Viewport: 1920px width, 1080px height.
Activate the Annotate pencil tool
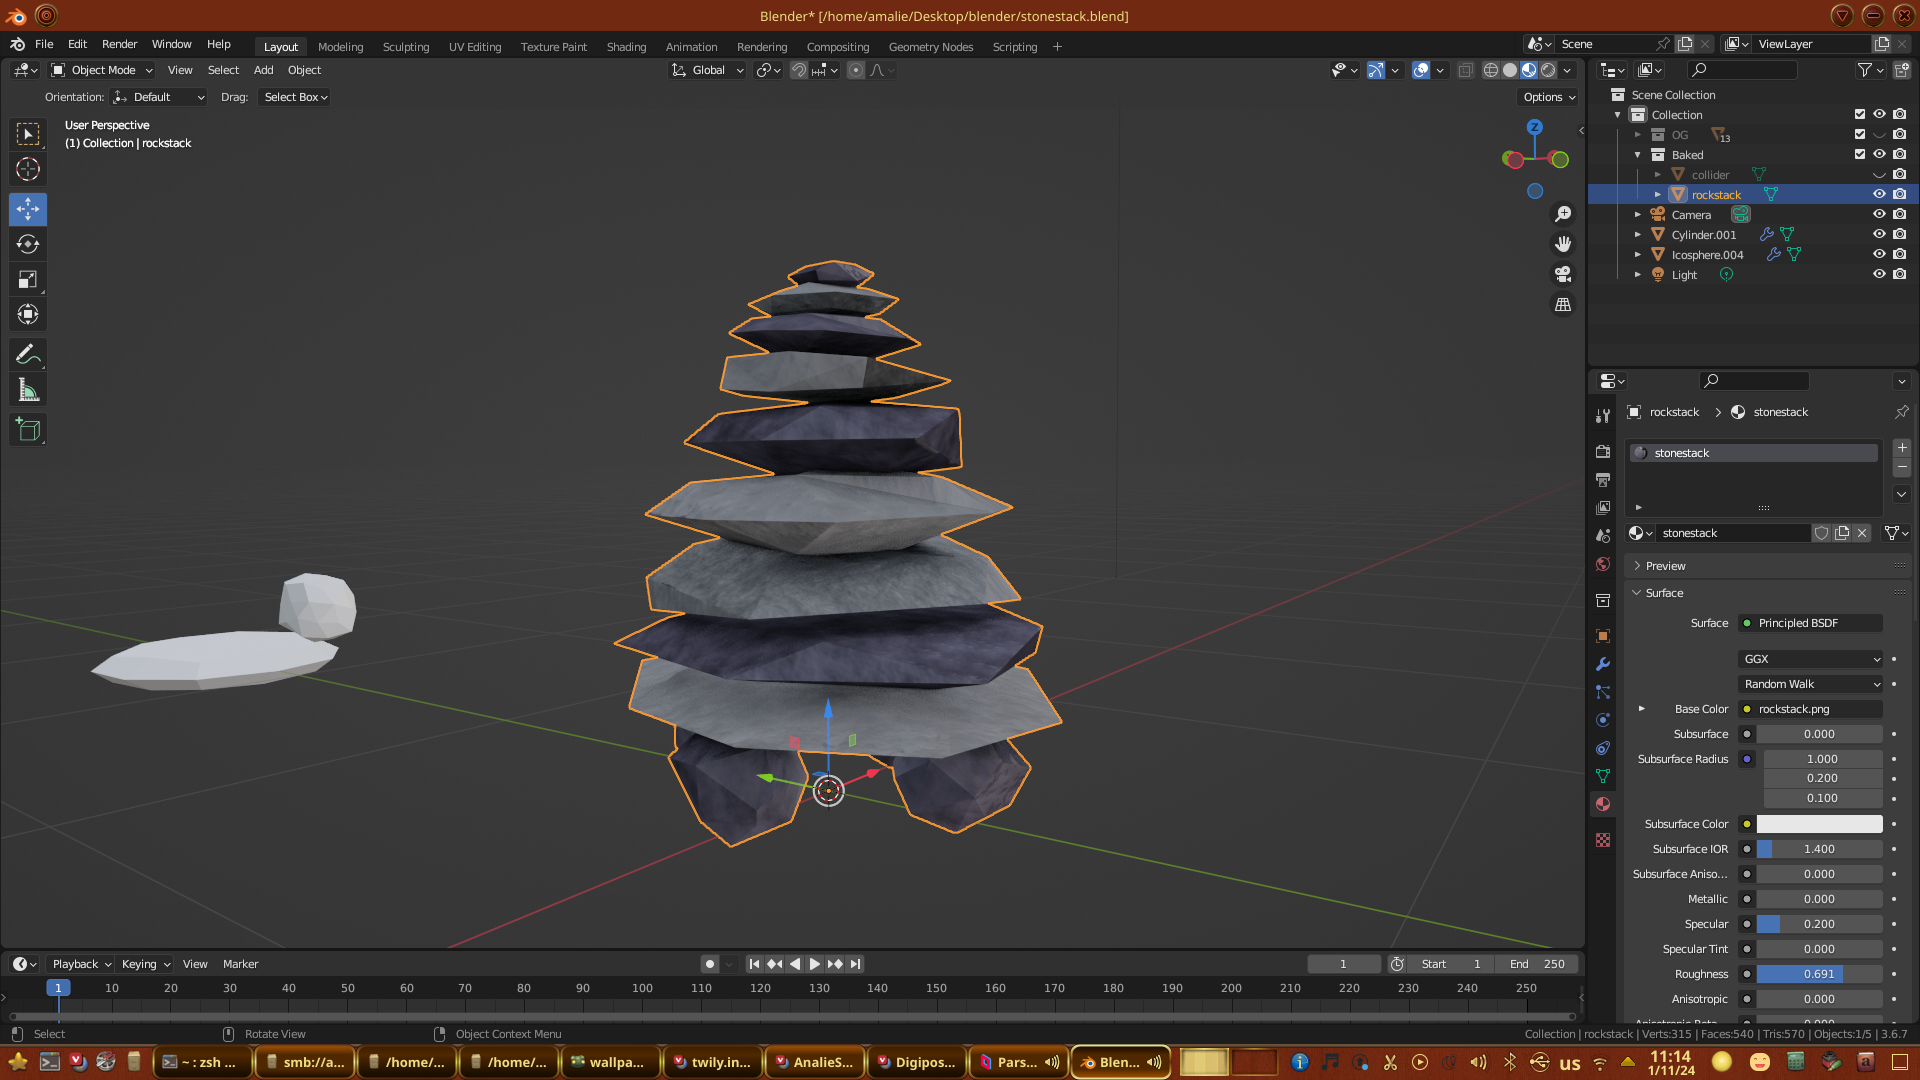(x=28, y=355)
